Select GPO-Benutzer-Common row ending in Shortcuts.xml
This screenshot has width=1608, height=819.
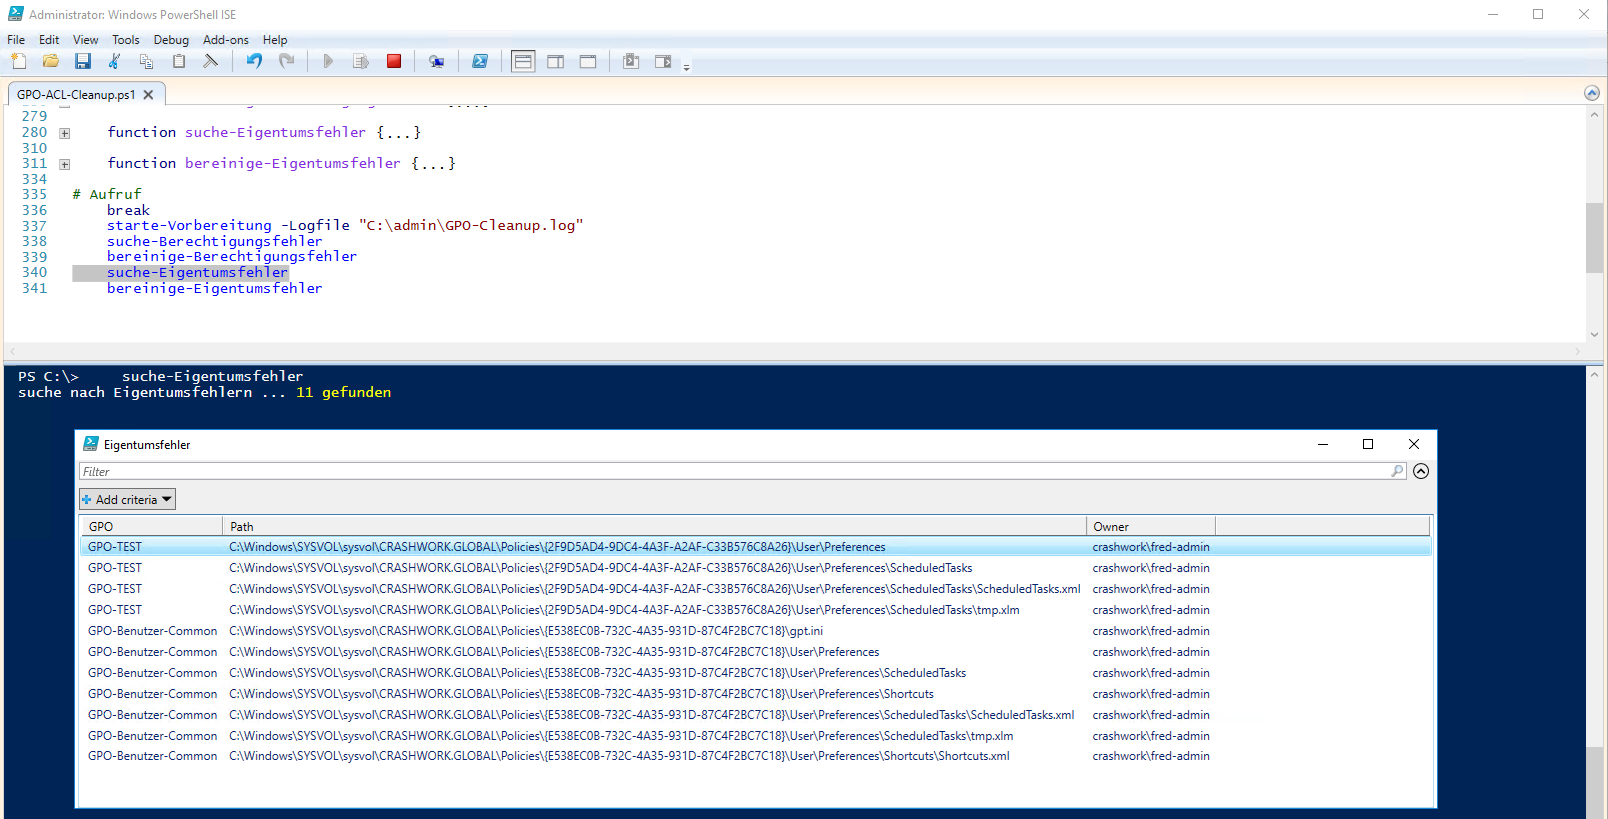[x=756, y=756]
